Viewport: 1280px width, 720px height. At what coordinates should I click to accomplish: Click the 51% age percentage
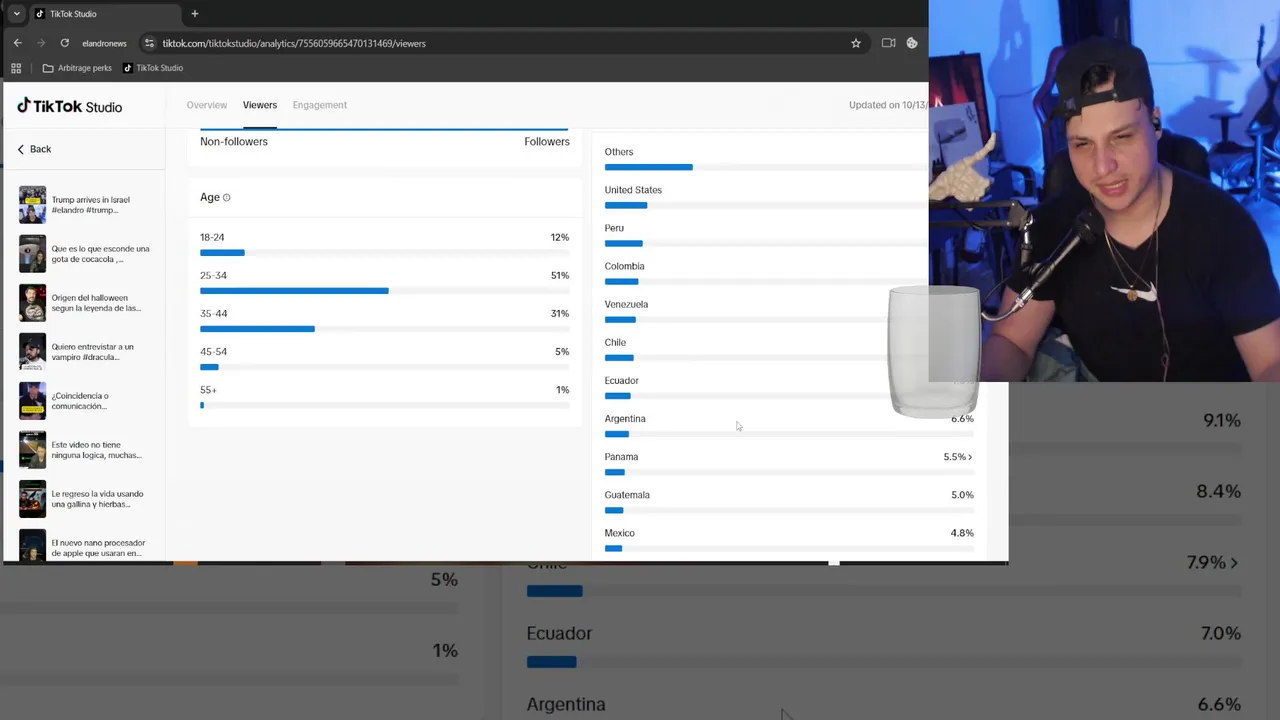point(560,275)
